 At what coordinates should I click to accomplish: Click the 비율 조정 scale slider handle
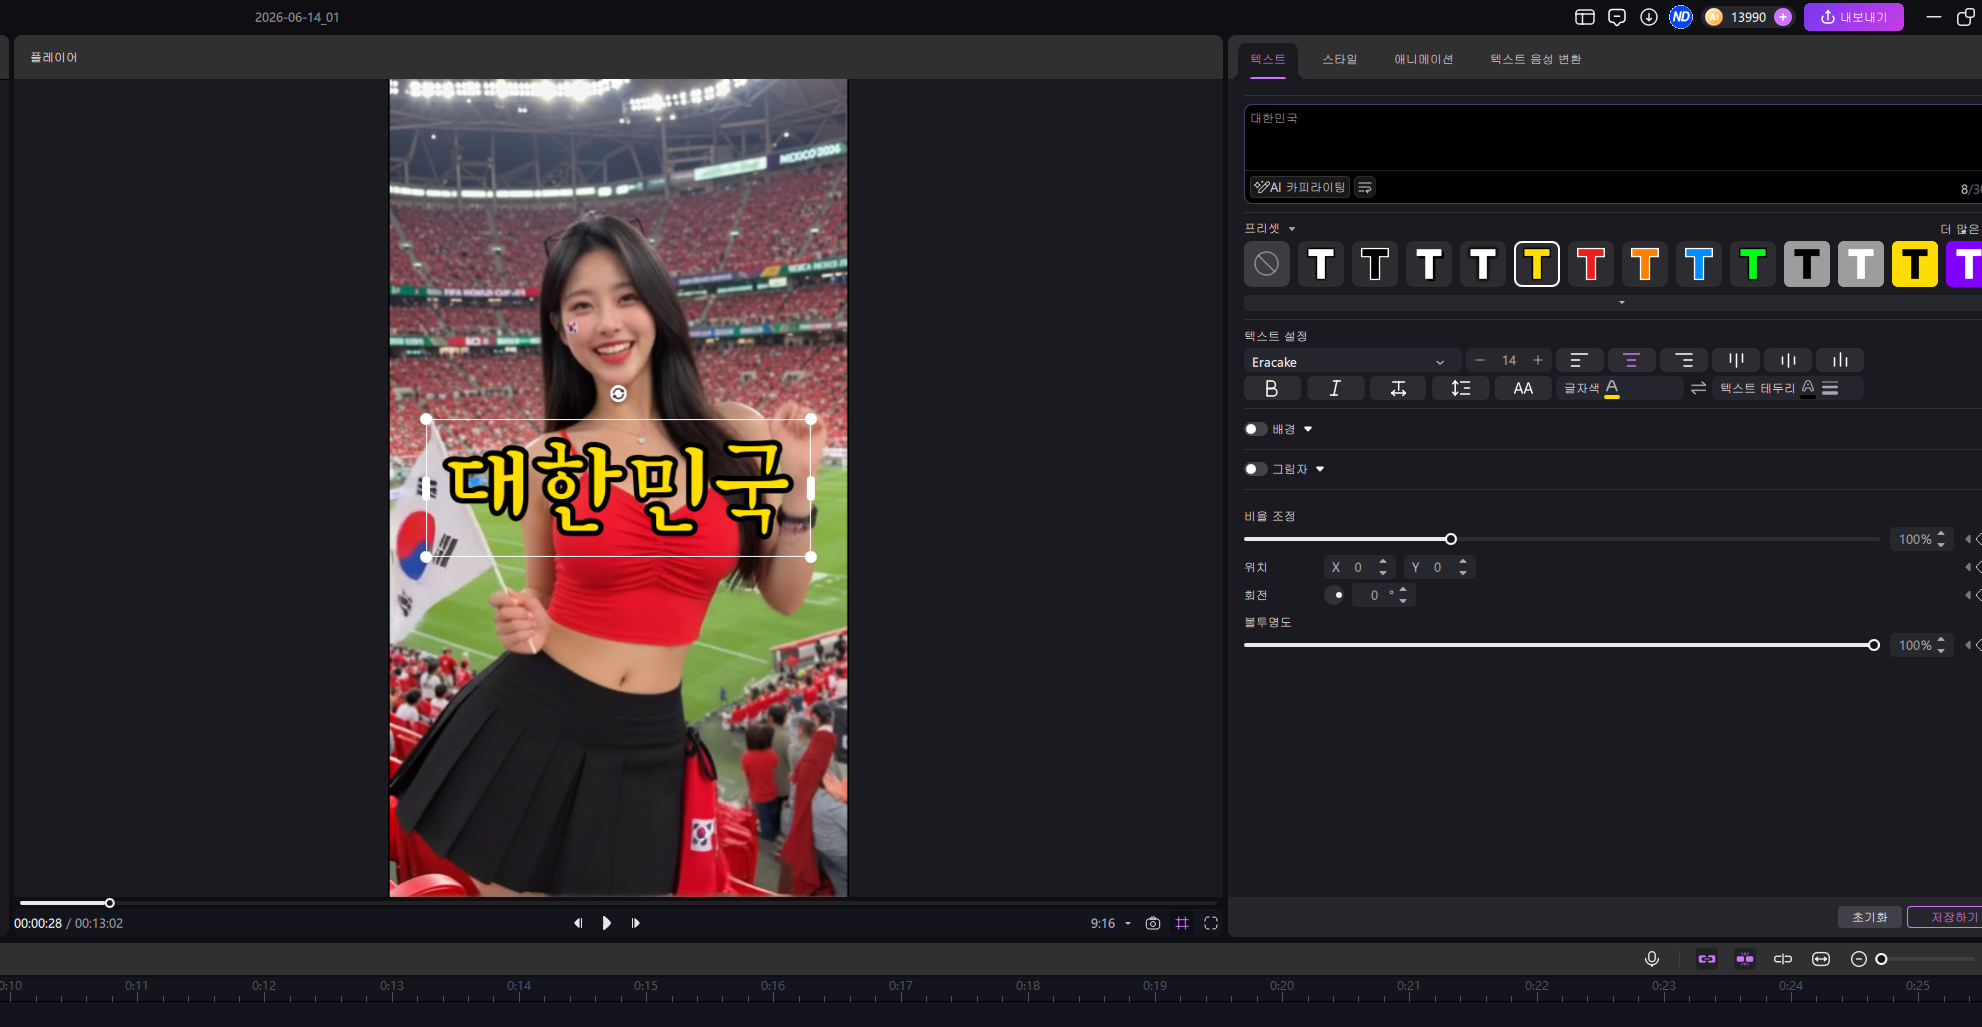pyautogui.click(x=1451, y=539)
